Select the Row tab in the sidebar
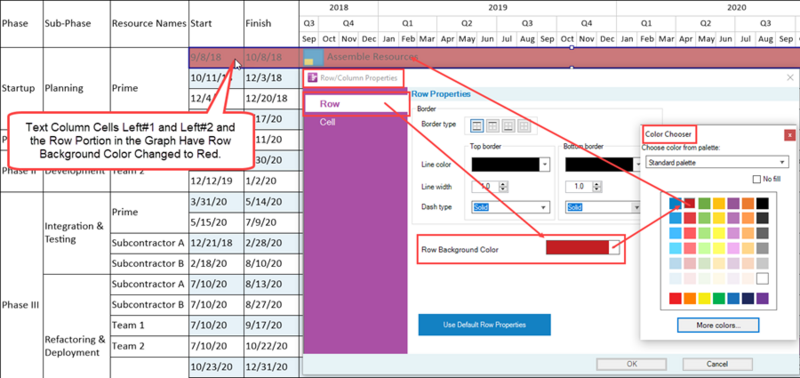This screenshot has height=378, width=800. (x=356, y=104)
